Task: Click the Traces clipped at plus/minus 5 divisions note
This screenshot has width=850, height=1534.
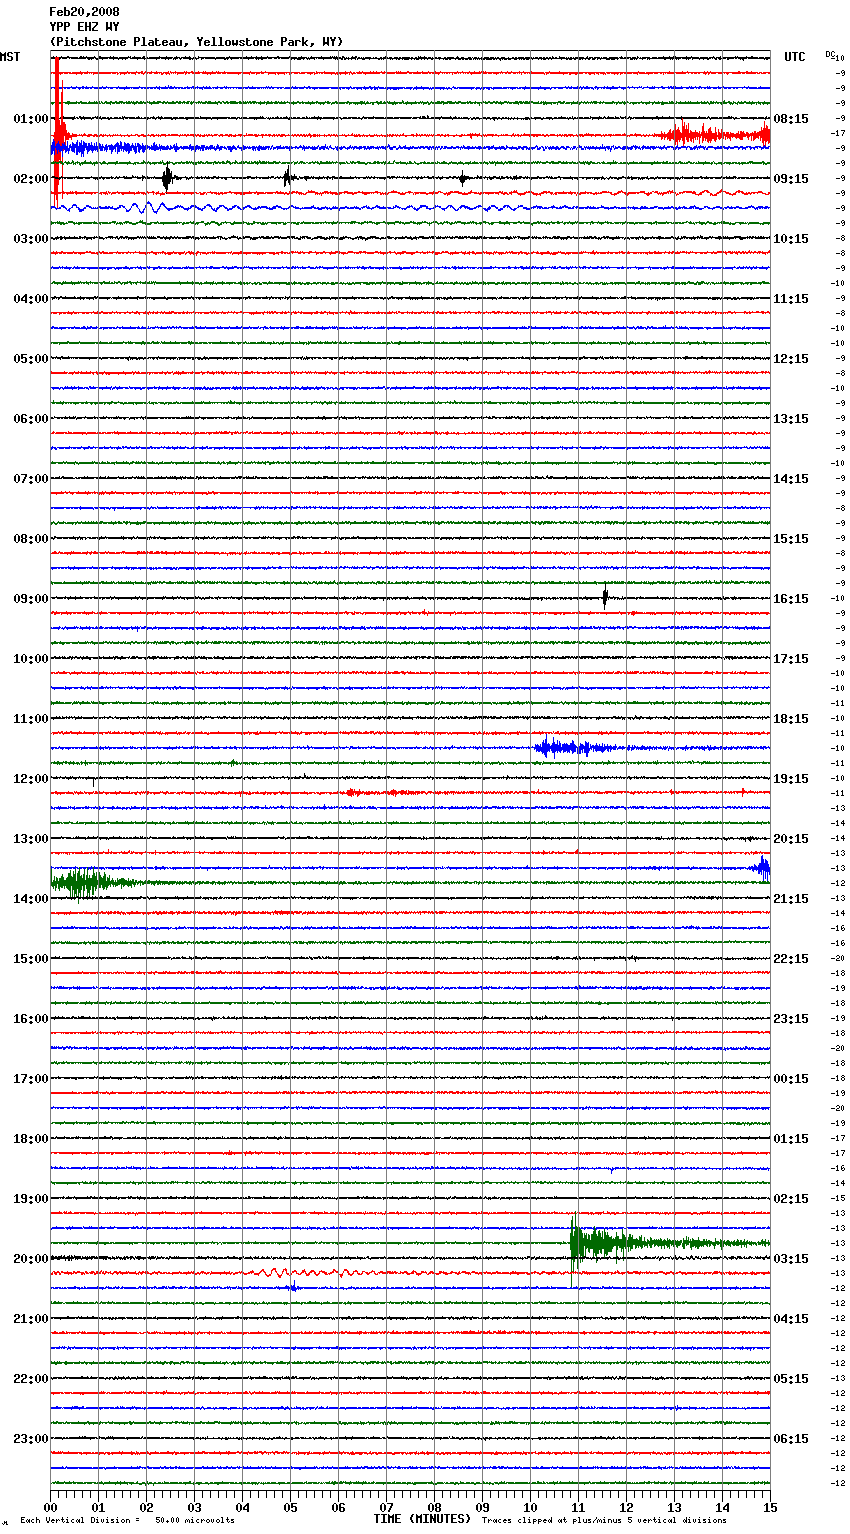Action: [x=604, y=1521]
